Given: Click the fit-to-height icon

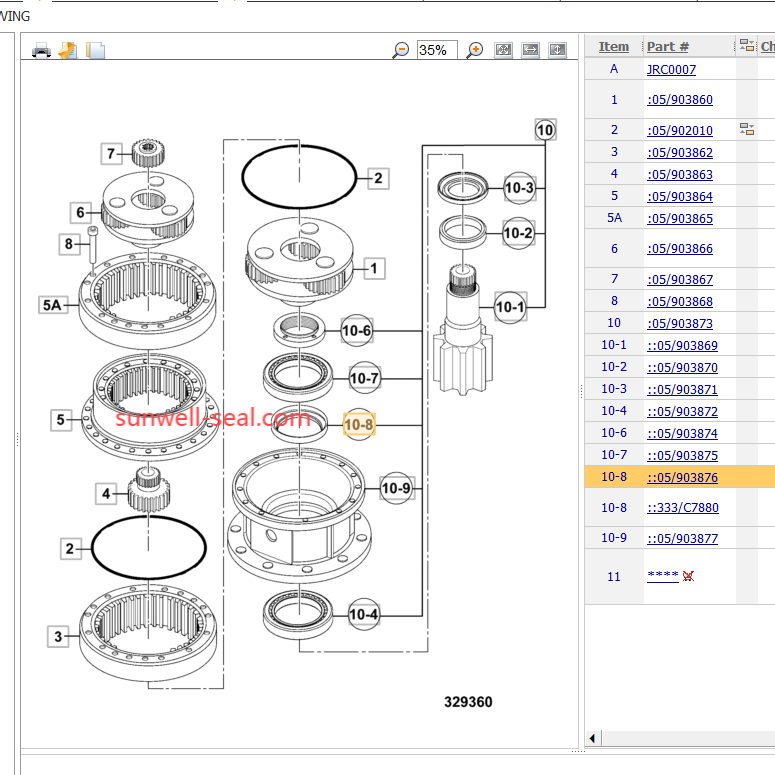Looking at the screenshot, I should [557, 50].
